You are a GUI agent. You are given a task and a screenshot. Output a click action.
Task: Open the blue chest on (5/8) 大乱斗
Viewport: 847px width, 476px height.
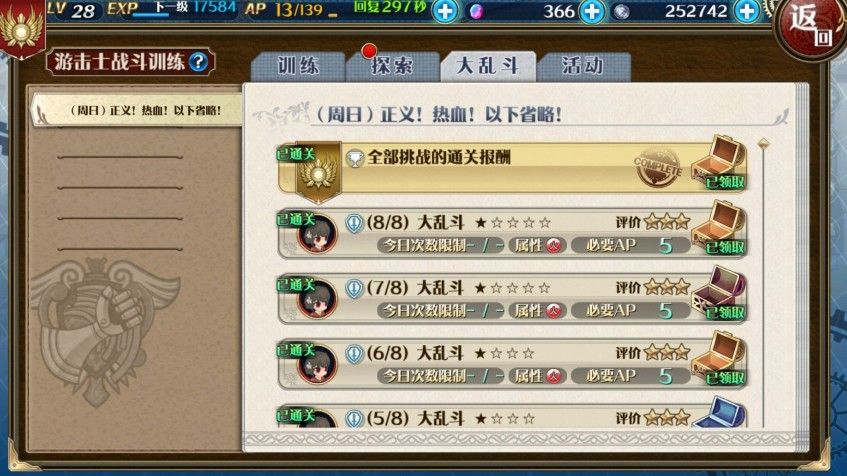[x=720, y=412]
